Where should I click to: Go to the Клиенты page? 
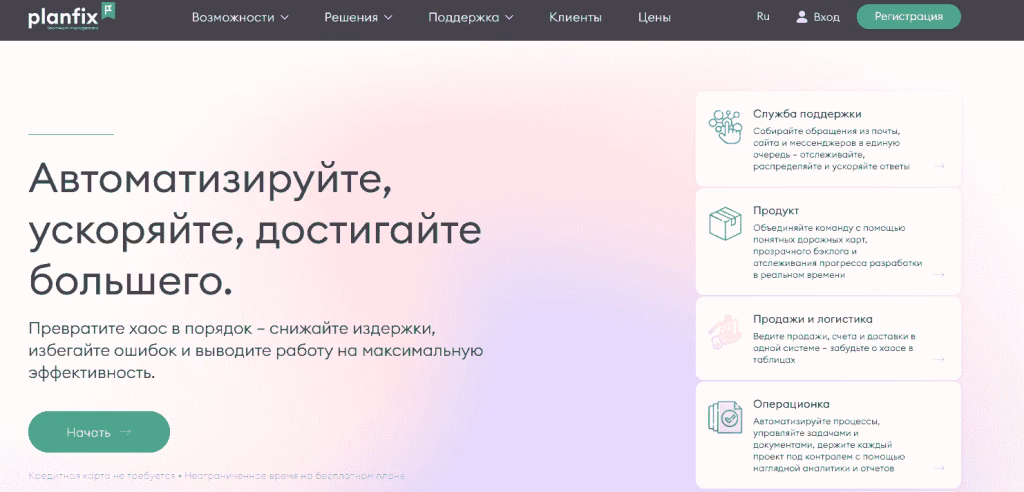(575, 18)
